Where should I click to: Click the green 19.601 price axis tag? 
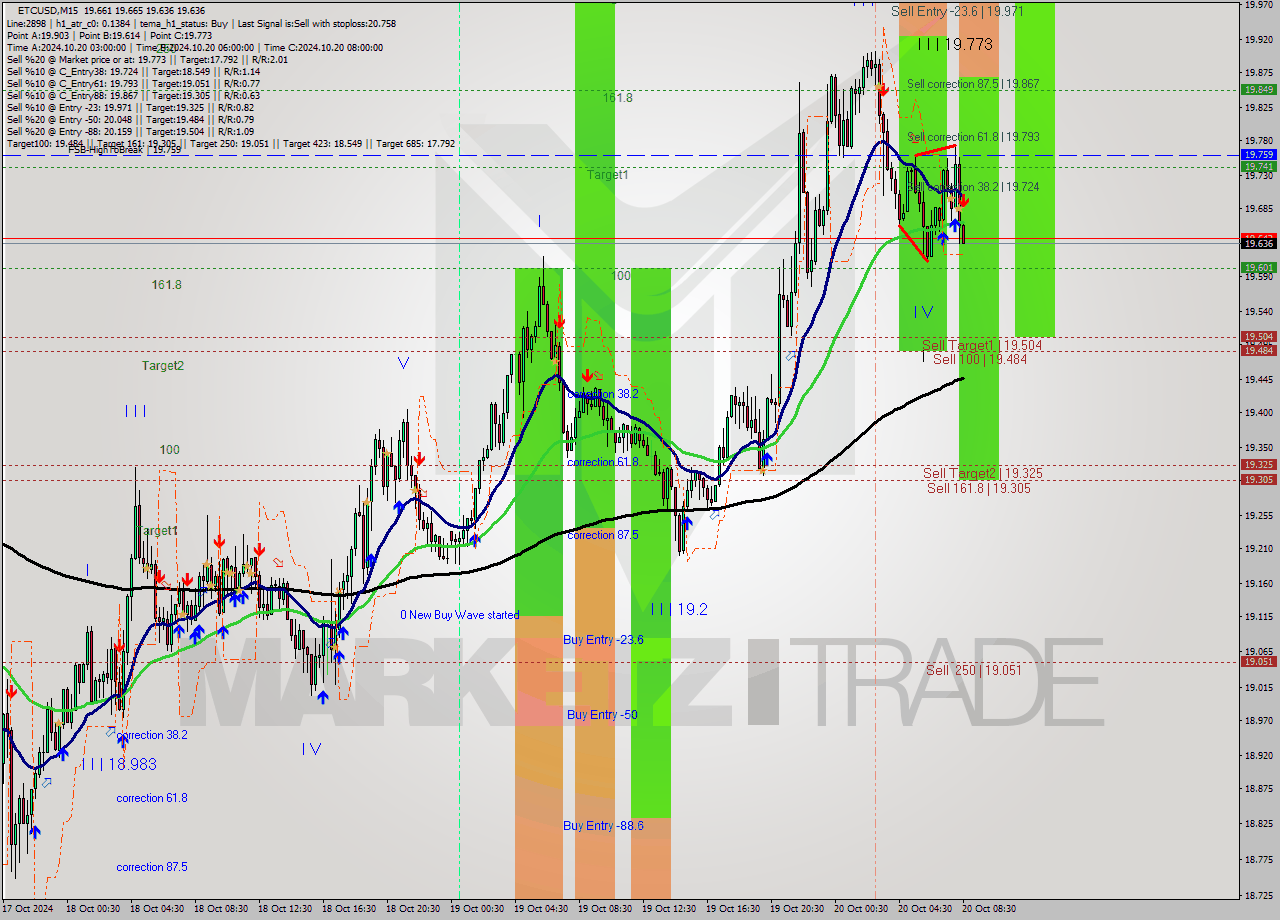(x=1258, y=267)
